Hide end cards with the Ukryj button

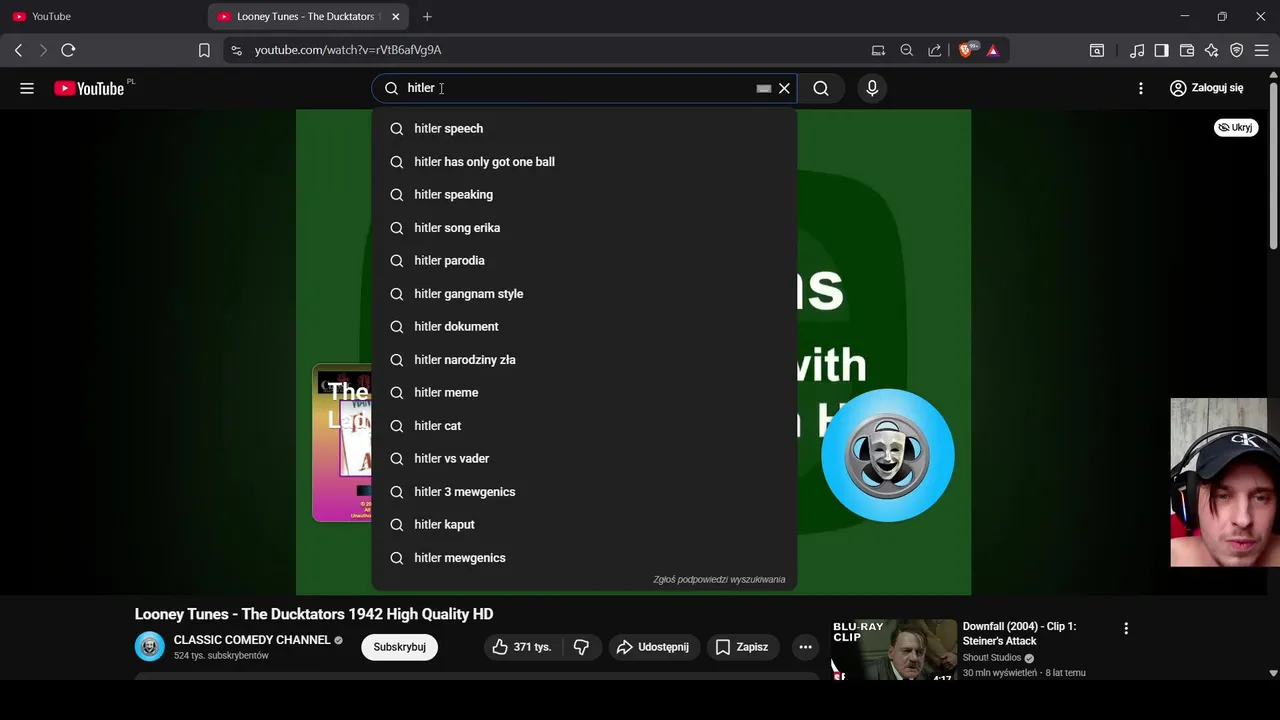coord(1236,127)
